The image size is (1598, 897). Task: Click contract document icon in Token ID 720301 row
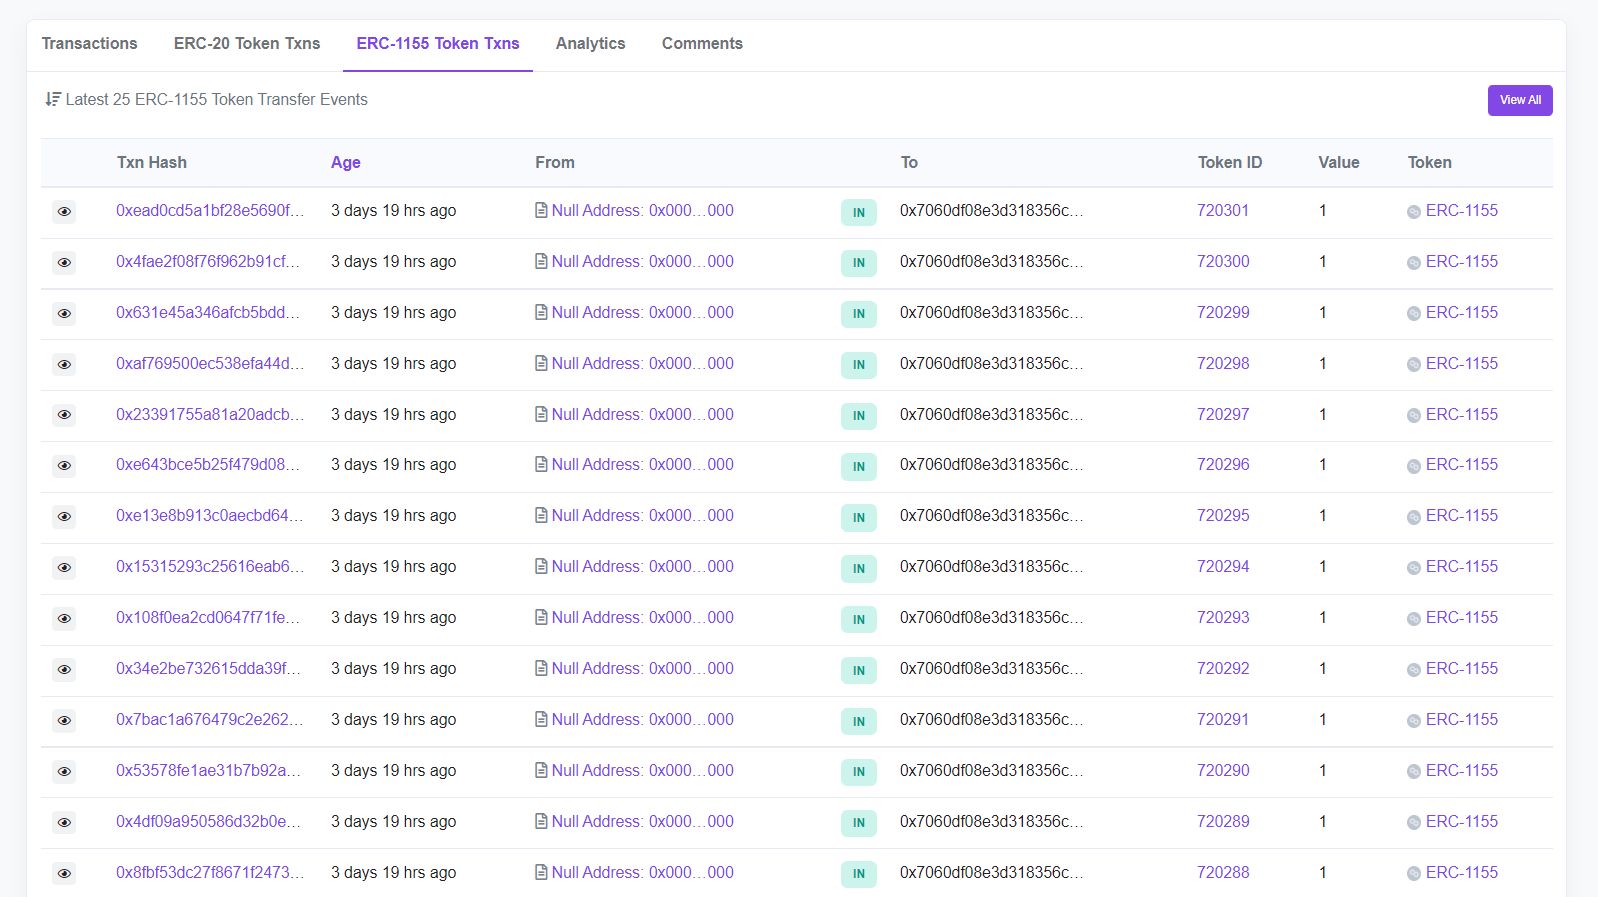541,210
